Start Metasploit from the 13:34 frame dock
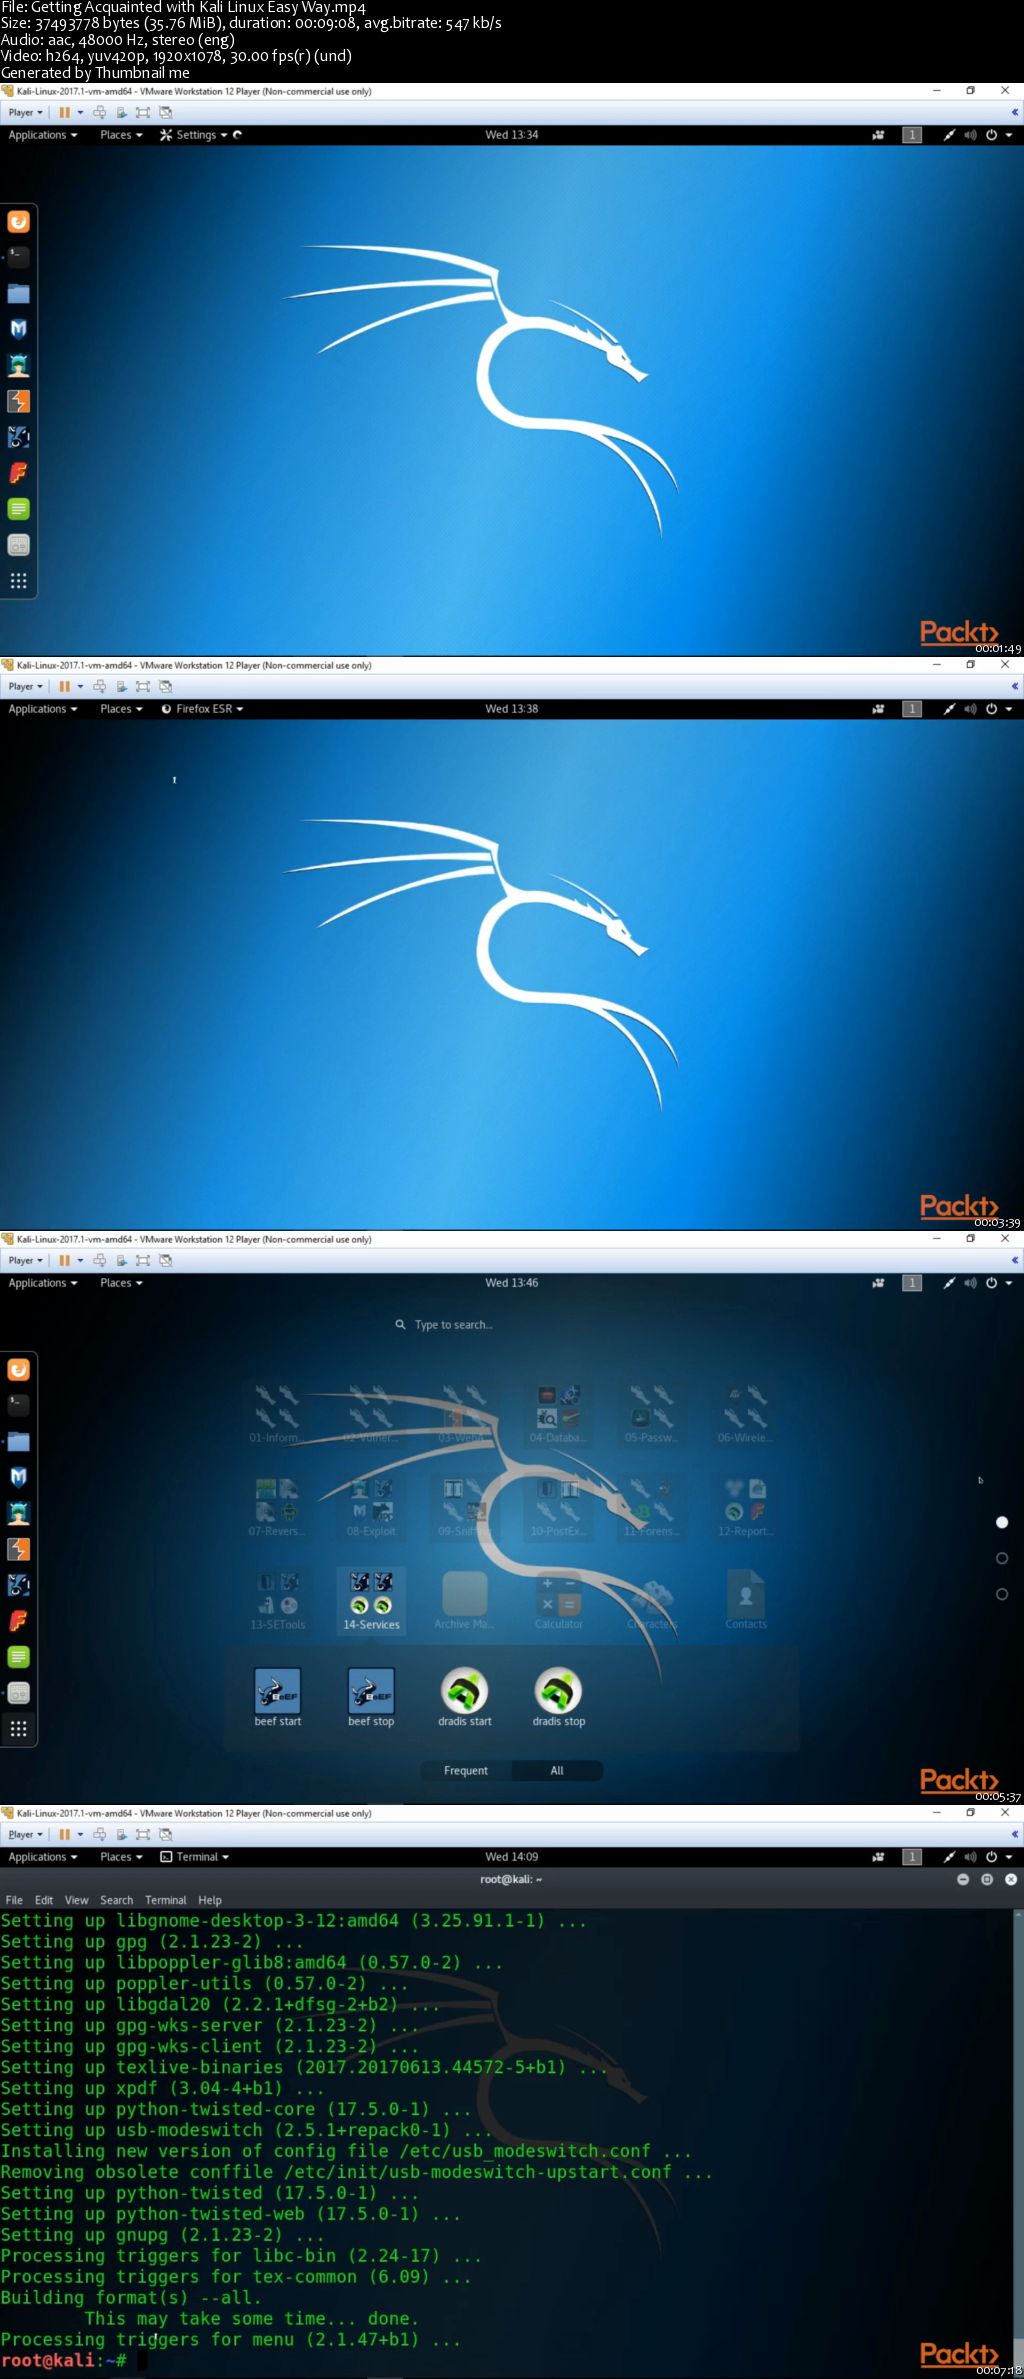This screenshot has height=2379, width=1024. (x=18, y=329)
